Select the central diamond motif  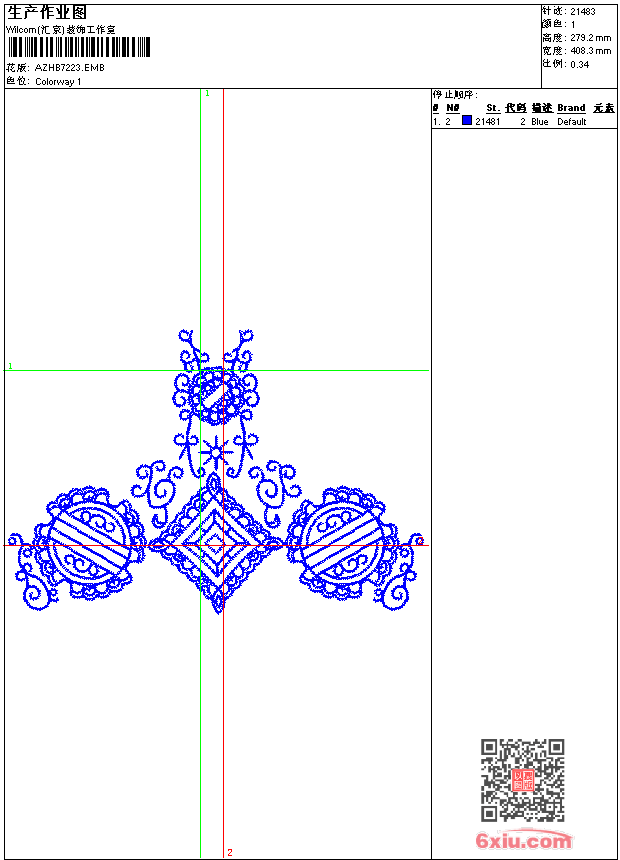(x=216, y=544)
